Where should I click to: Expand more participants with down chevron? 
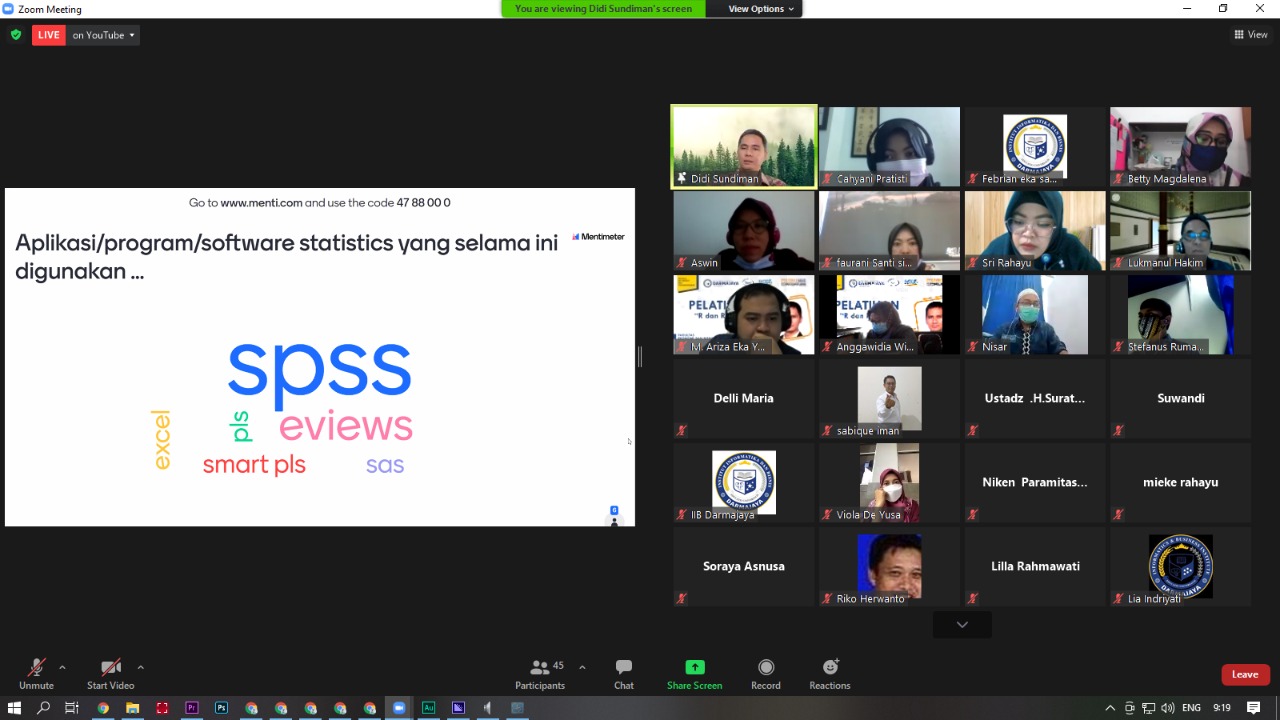pyautogui.click(x=962, y=624)
